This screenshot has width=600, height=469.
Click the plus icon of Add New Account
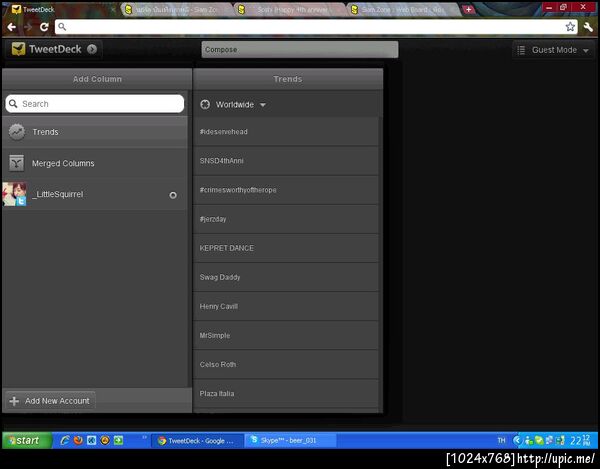coord(14,401)
